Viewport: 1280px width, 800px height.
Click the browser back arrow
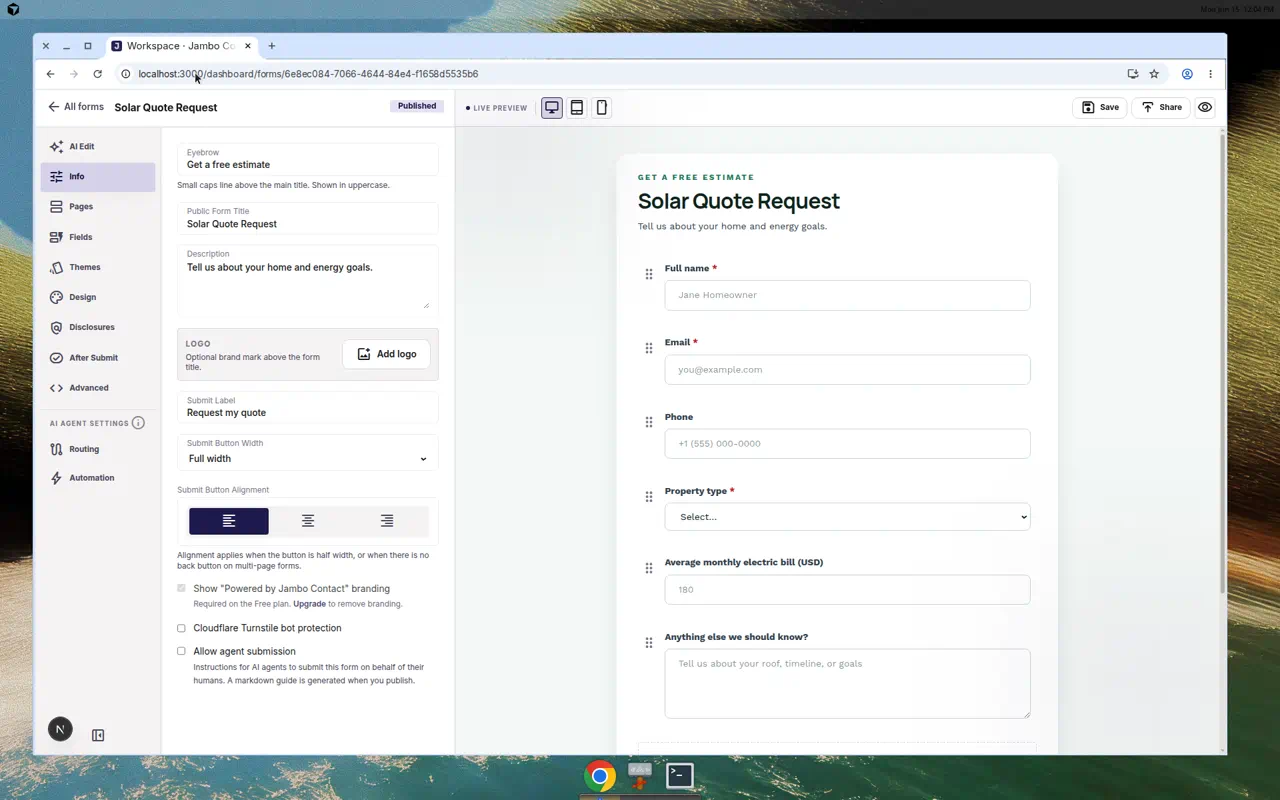point(50,74)
